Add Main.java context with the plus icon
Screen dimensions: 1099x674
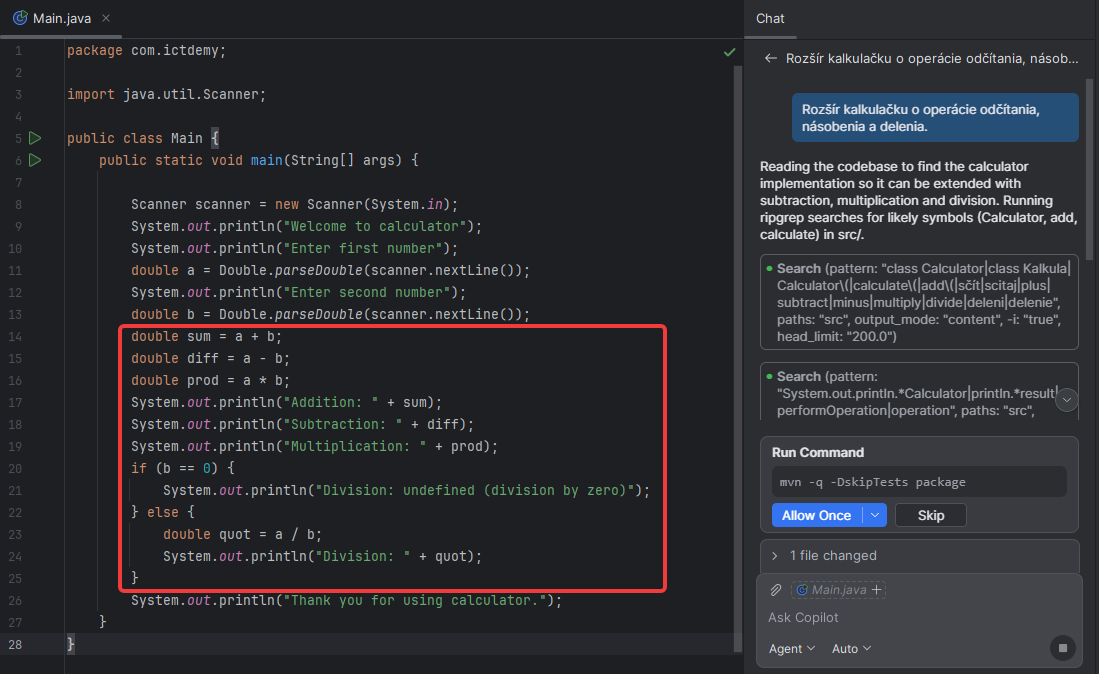876,590
